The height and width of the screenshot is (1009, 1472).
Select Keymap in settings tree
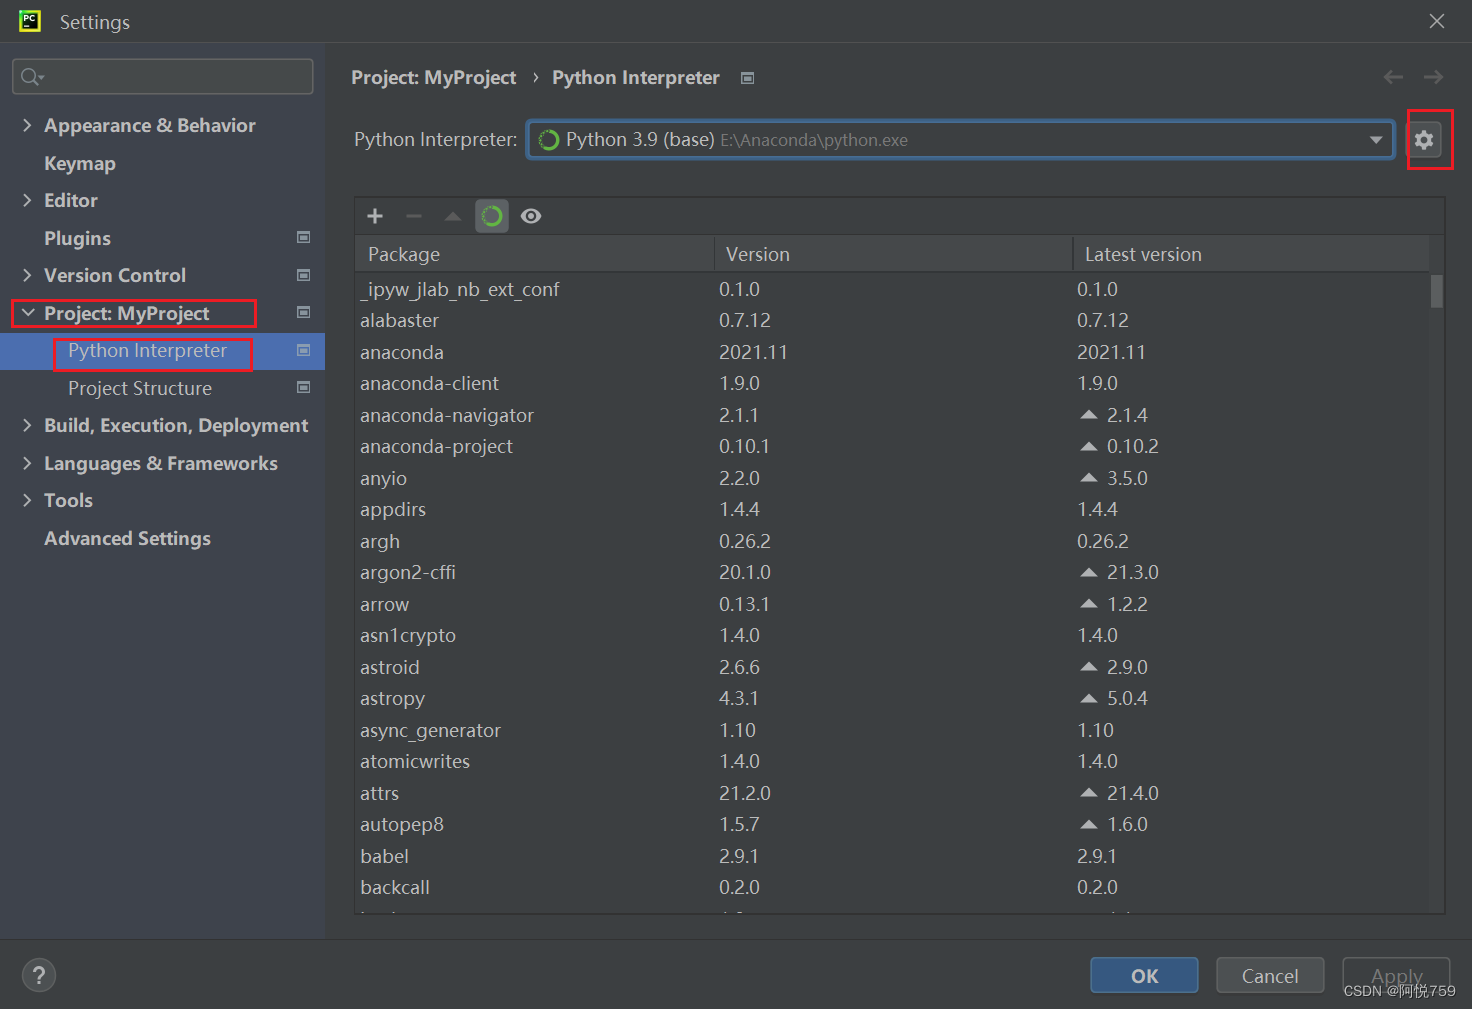(x=80, y=163)
